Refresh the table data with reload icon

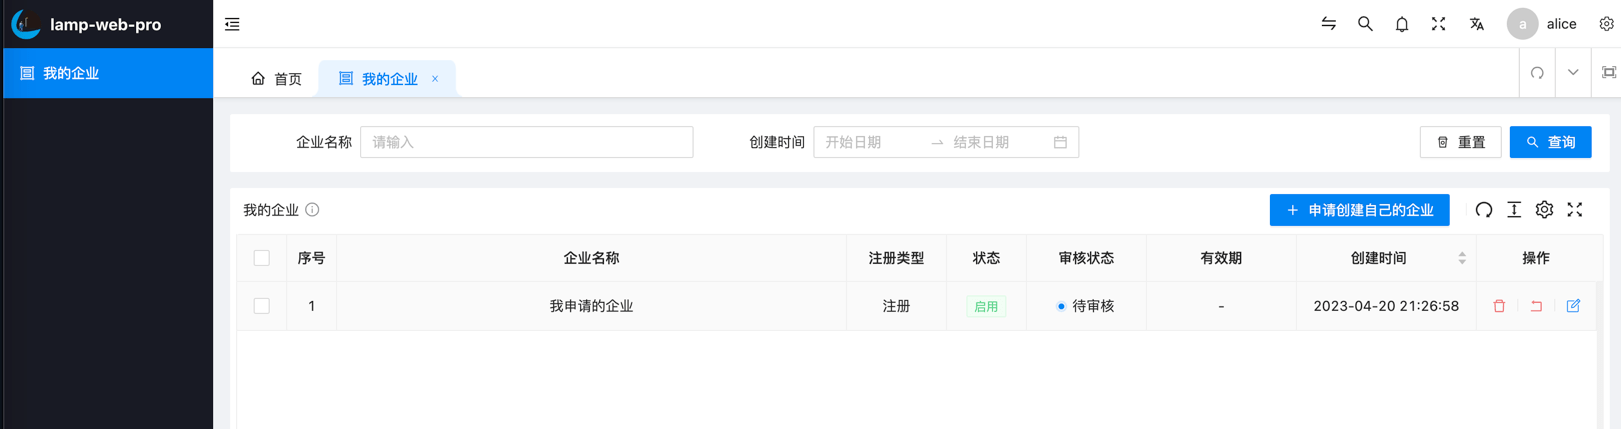(x=1484, y=210)
